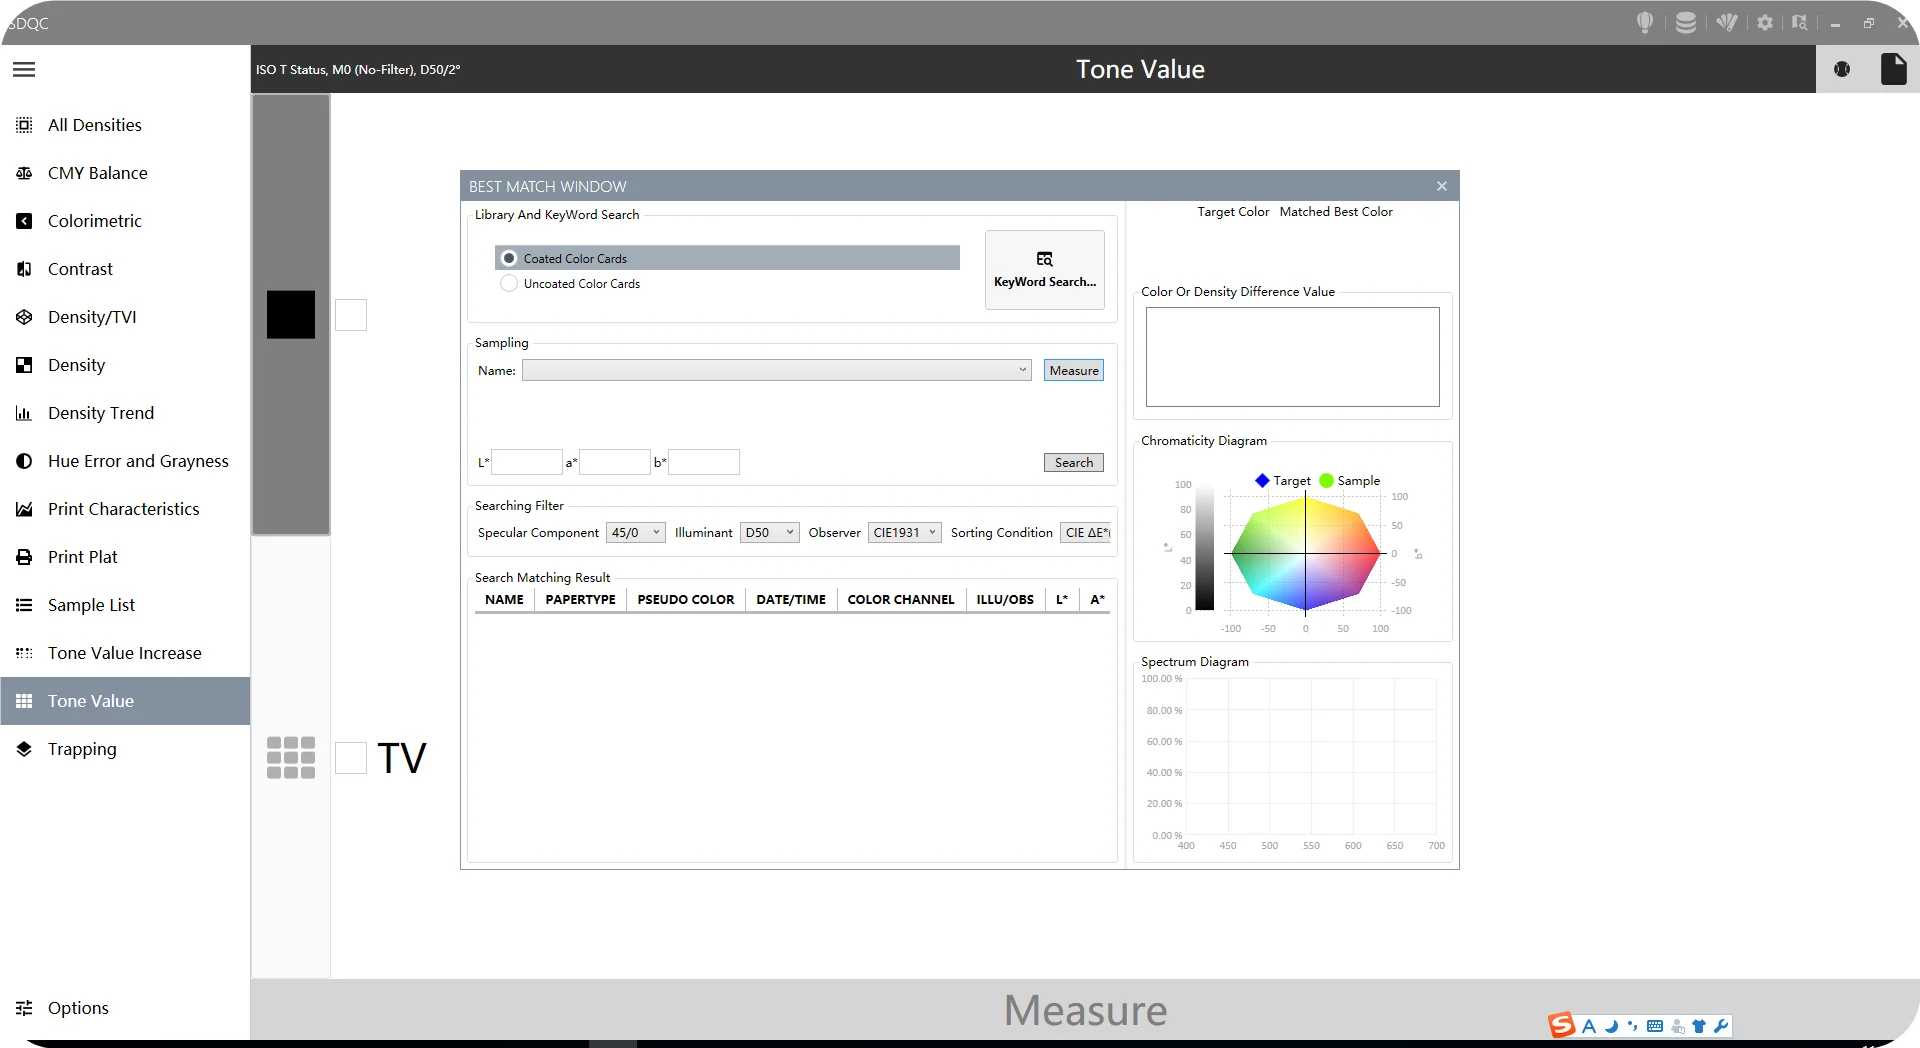The image size is (1920, 1048).
Task: Click the color swatch fan icon
Action: coord(1727,22)
